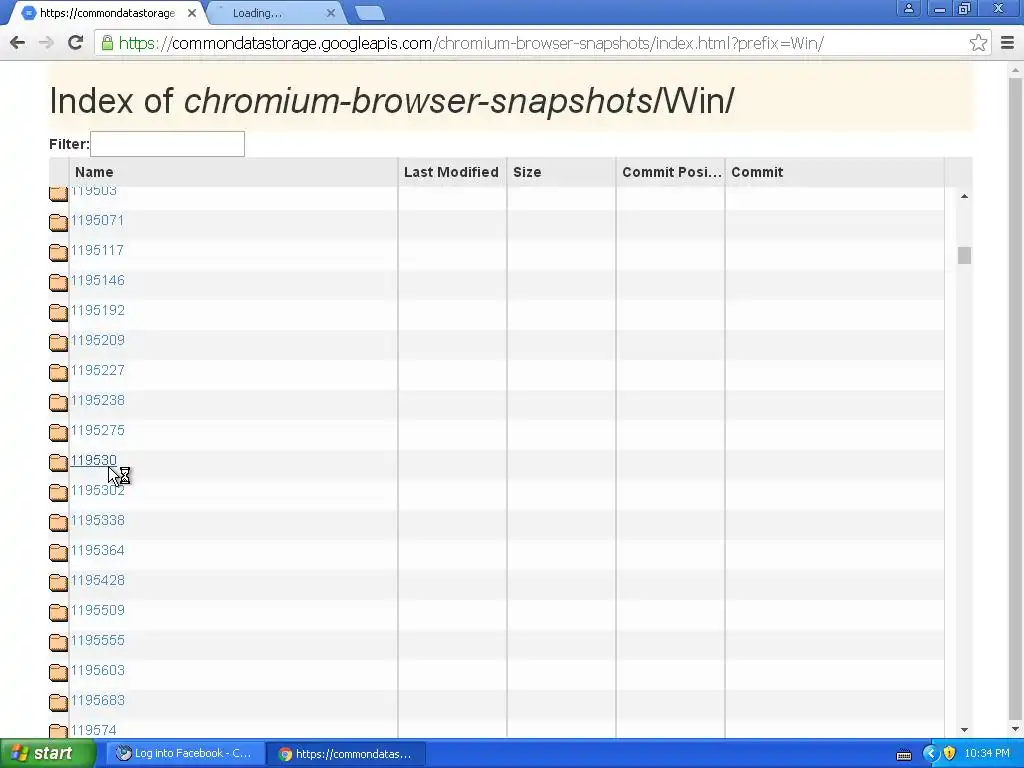Viewport: 1024px width, 768px height.
Task: Click the folder icon beside 1195555
Action: coord(58,643)
